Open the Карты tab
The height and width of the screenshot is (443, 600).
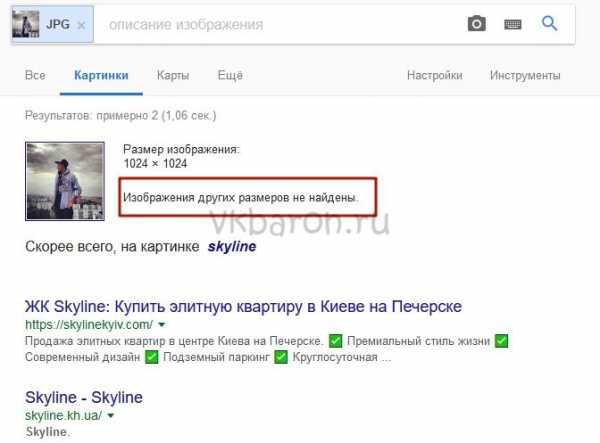coord(173,75)
